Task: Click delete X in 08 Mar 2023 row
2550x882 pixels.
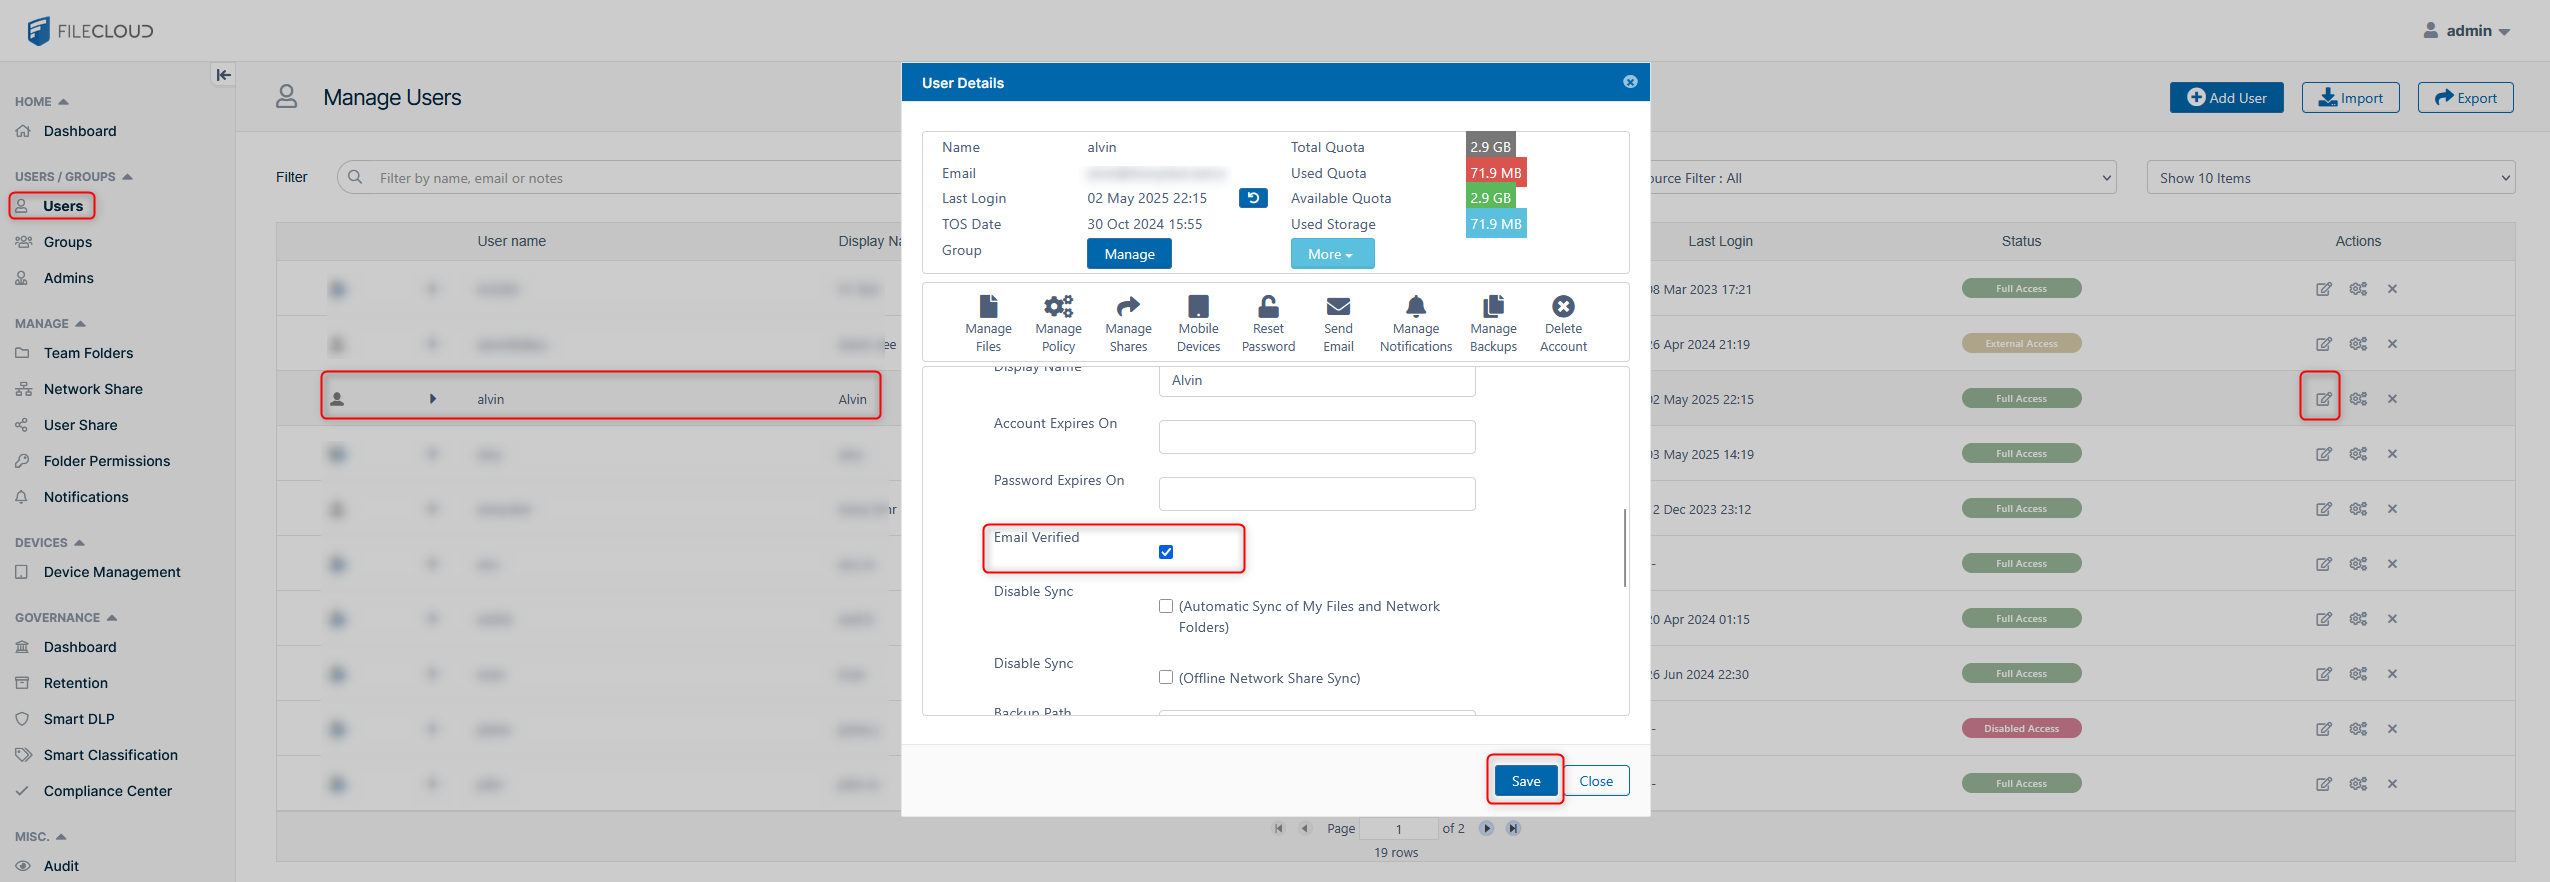Action: coord(2392,289)
